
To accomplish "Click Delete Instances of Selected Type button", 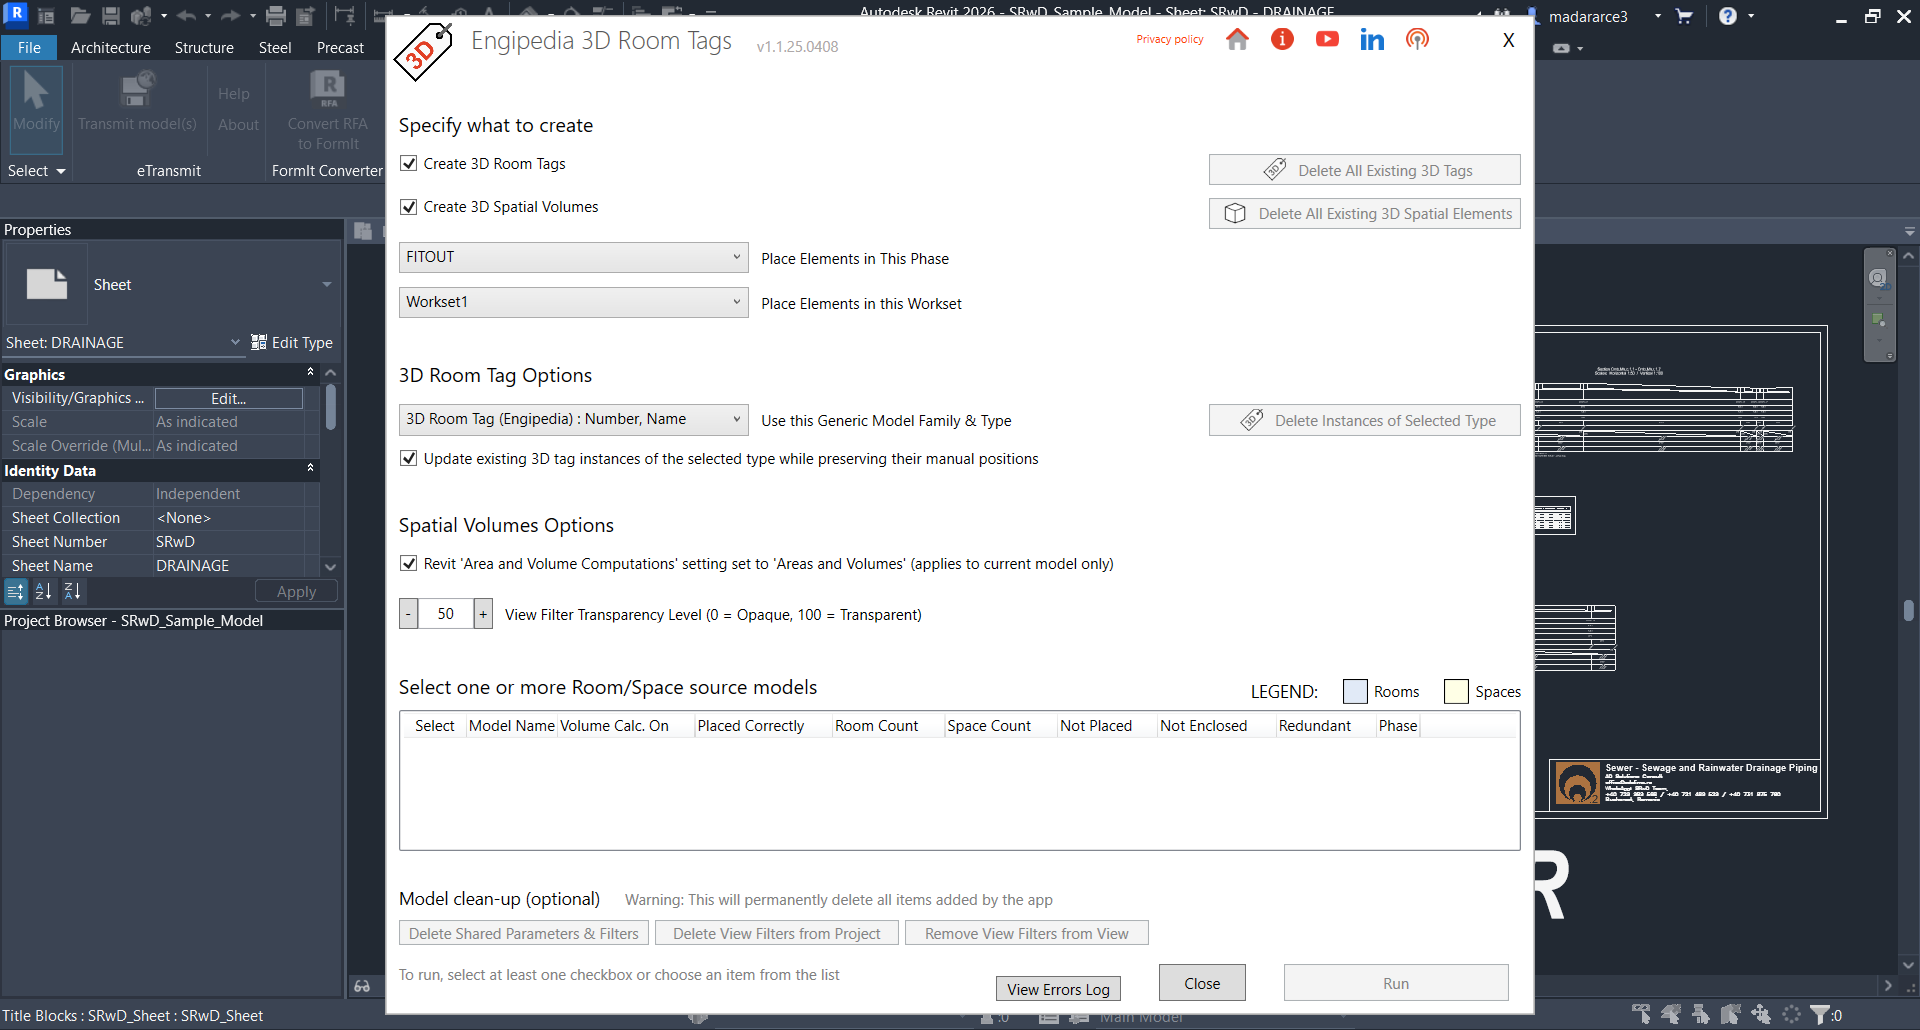I will [1364, 420].
